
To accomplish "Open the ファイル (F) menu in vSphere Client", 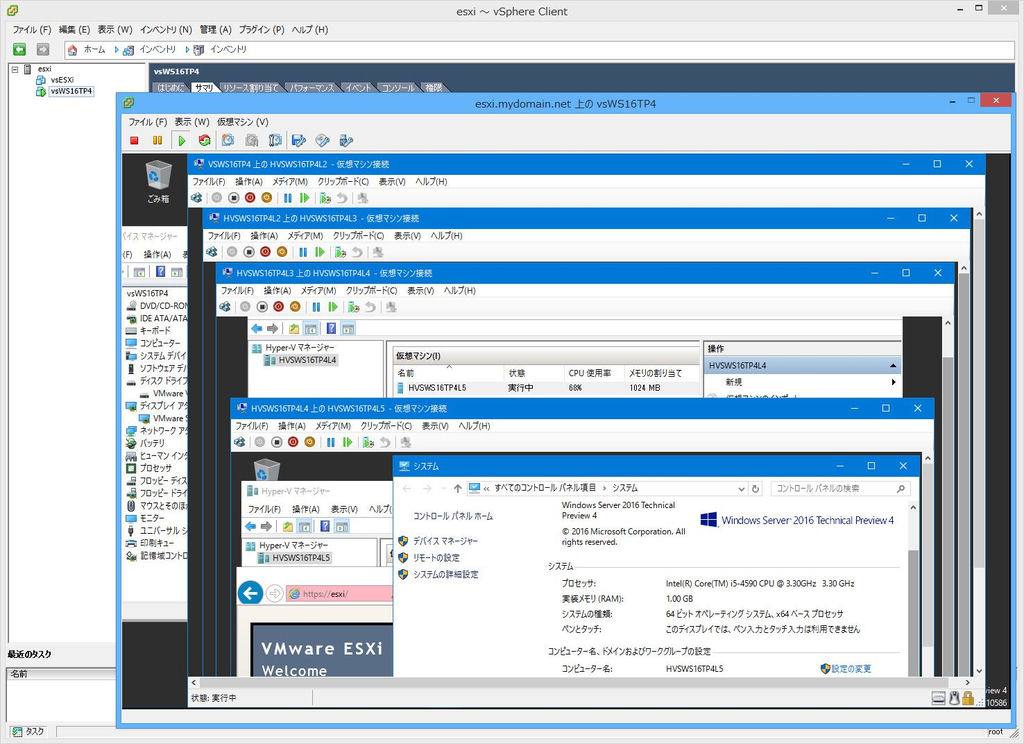I will (x=32, y=29).
